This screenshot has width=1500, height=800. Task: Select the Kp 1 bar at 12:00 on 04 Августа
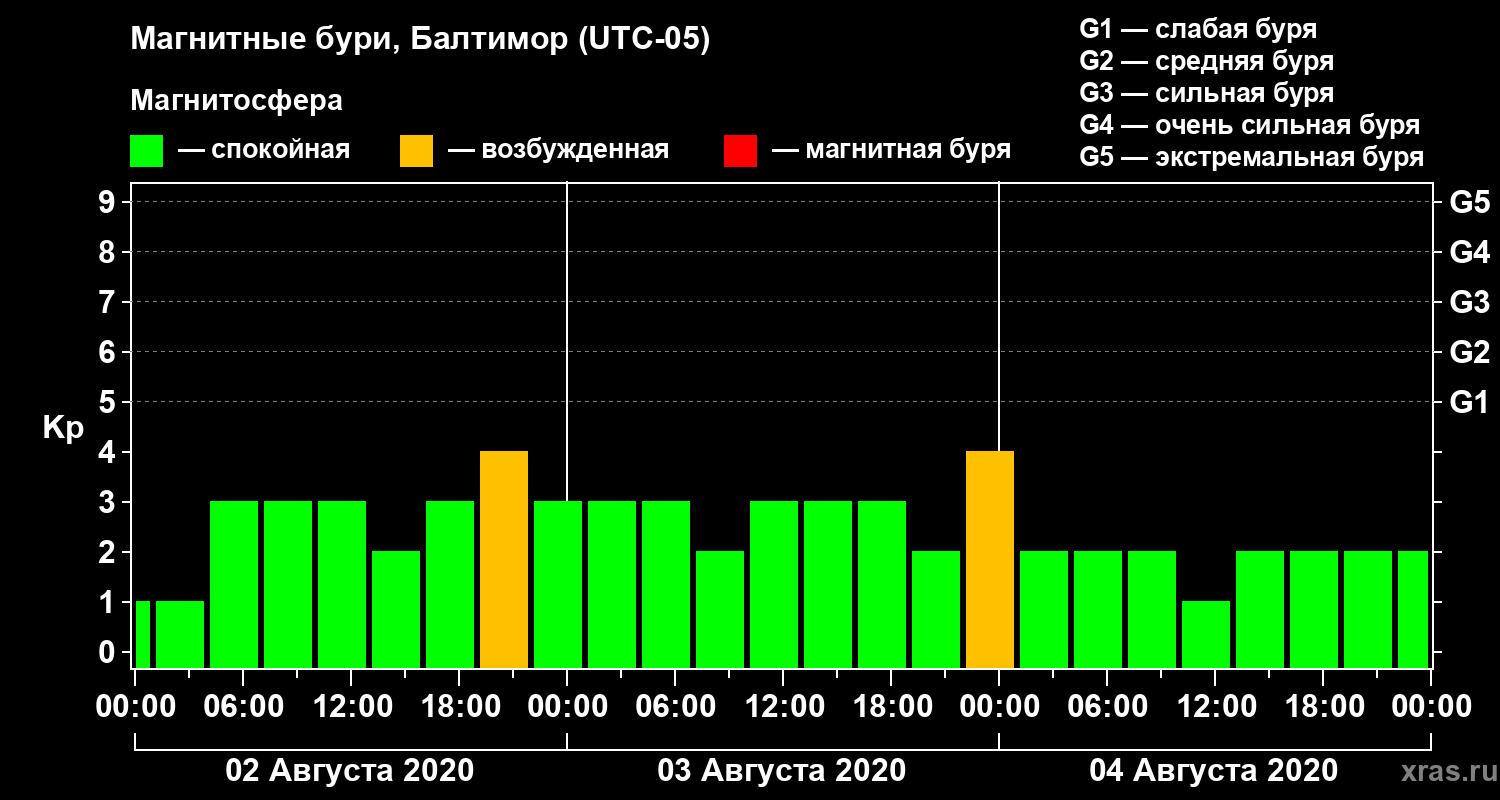tap(1206, 634)
